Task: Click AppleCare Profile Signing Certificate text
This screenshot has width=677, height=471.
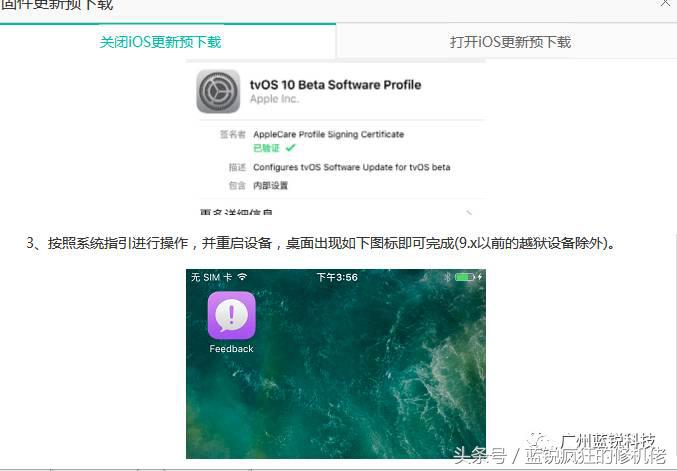Action: (x=329, y=134)
